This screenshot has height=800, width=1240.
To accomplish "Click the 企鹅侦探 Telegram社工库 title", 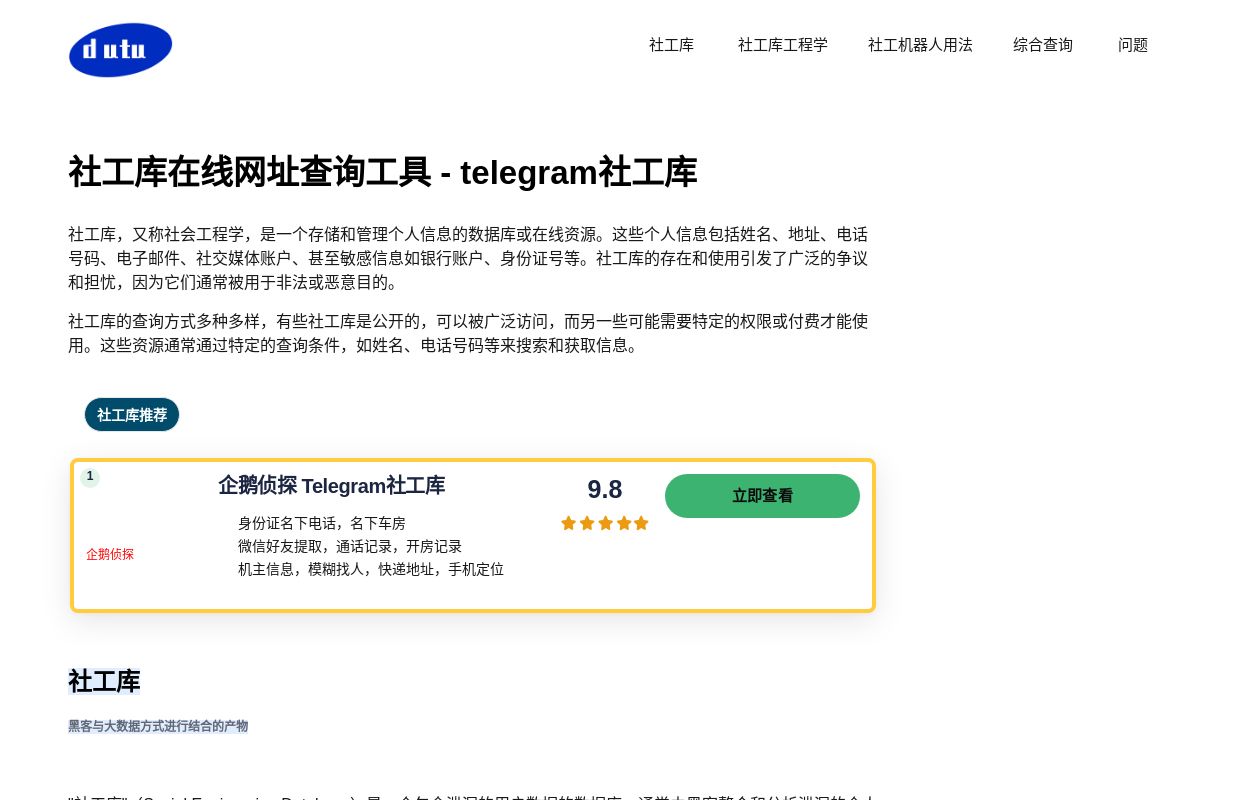I will coord(331,486).
